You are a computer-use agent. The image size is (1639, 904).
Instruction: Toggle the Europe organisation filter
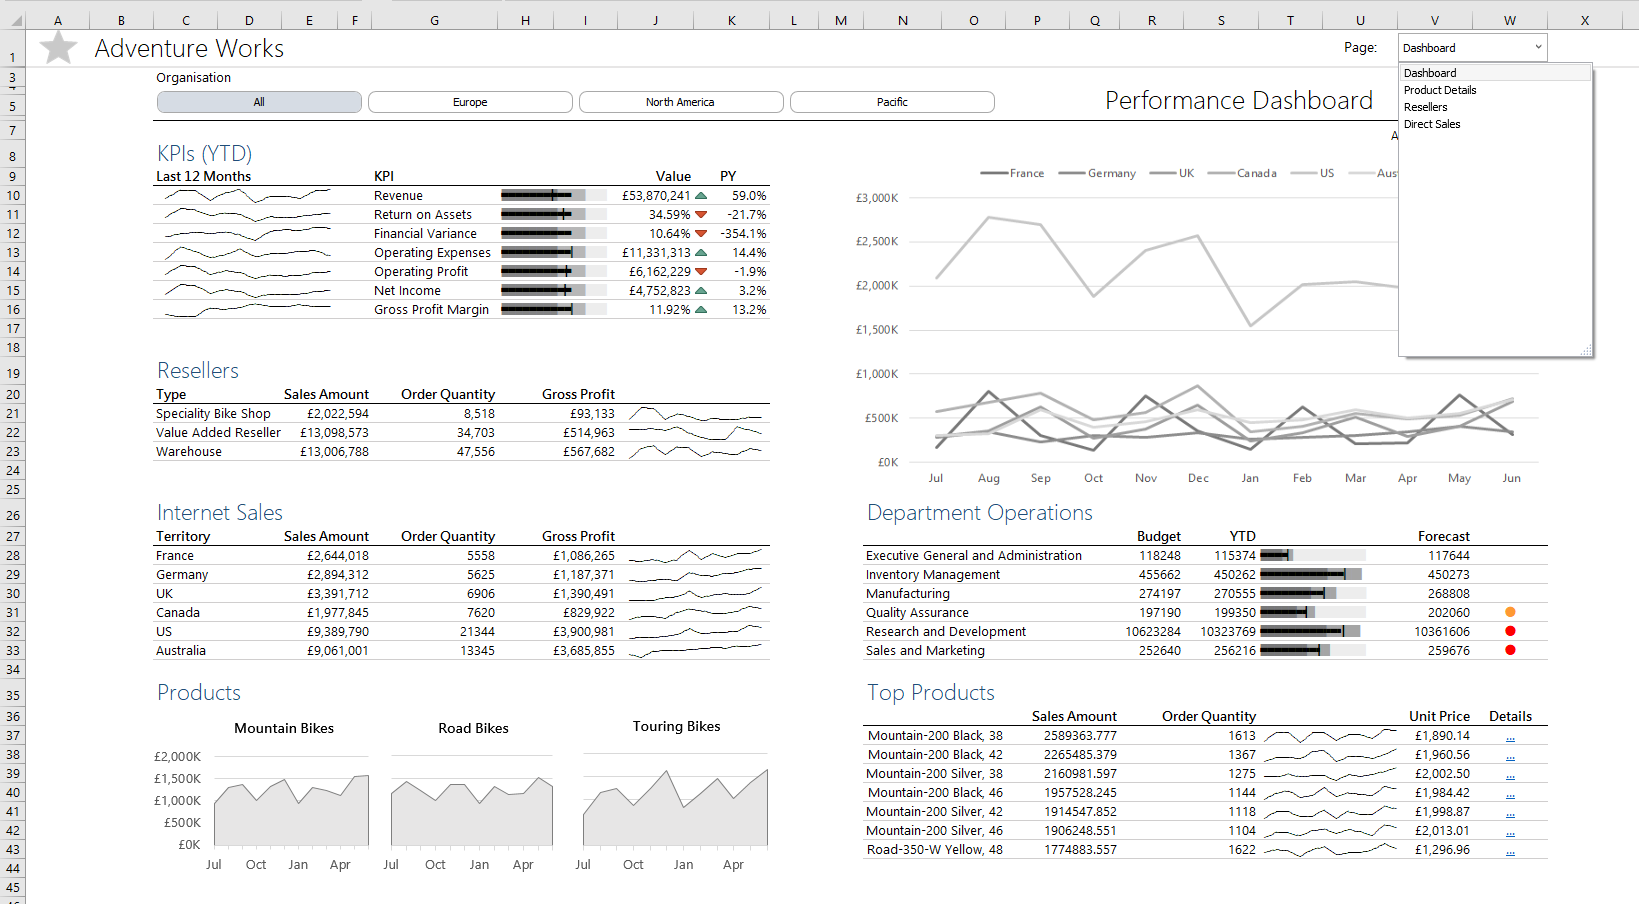470,102
